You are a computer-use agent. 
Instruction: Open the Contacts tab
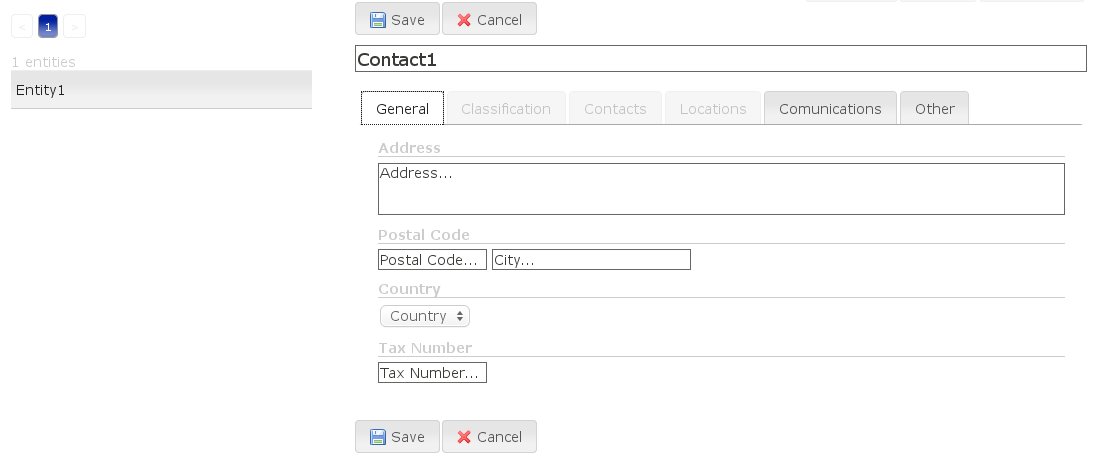point(615,108)
